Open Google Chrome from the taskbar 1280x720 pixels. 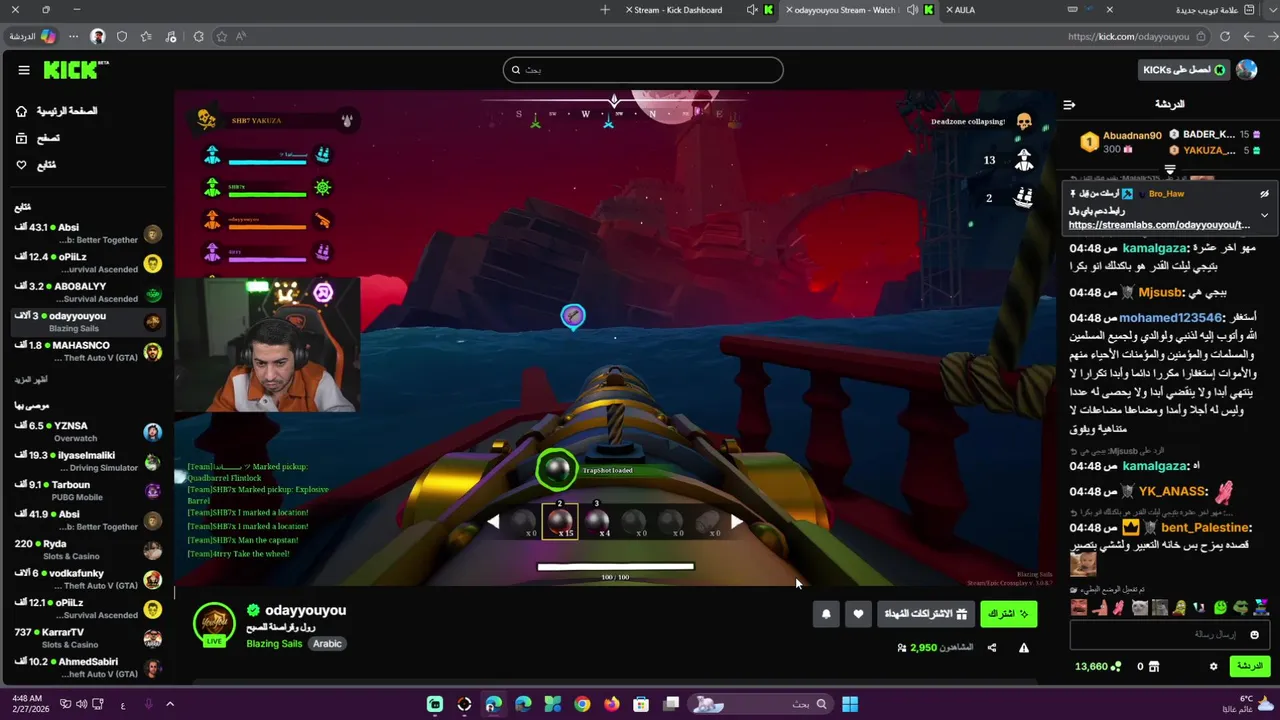[x=582, y=704]
